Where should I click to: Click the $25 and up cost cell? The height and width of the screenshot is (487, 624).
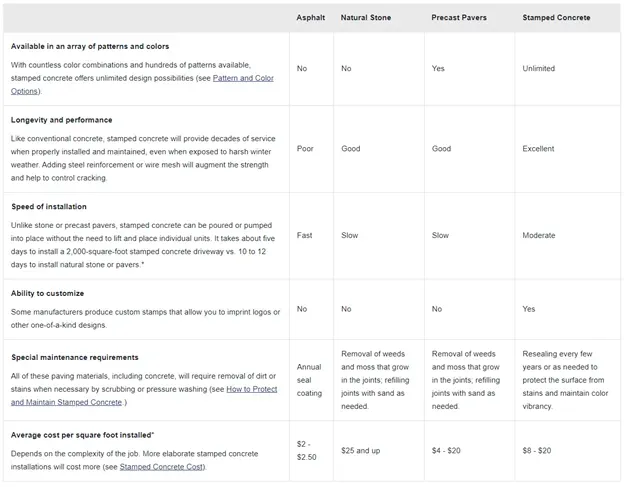(x=360, y=450)
